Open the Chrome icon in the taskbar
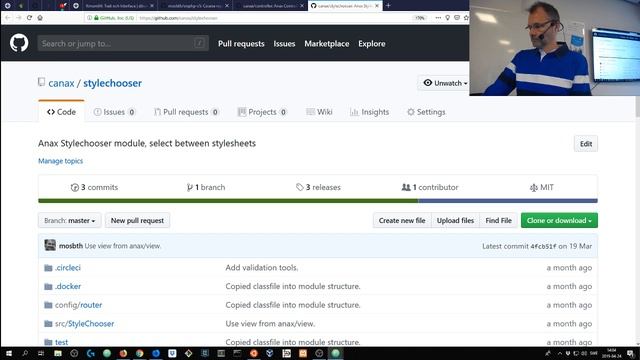The width and height of the screenshot is (640, 360). pos(140,353)
